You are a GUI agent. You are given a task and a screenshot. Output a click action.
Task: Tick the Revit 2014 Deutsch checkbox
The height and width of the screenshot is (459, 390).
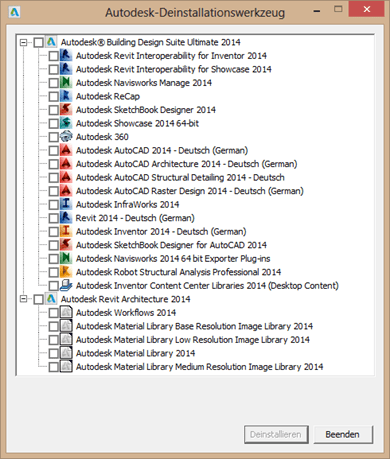click(54, 218)
